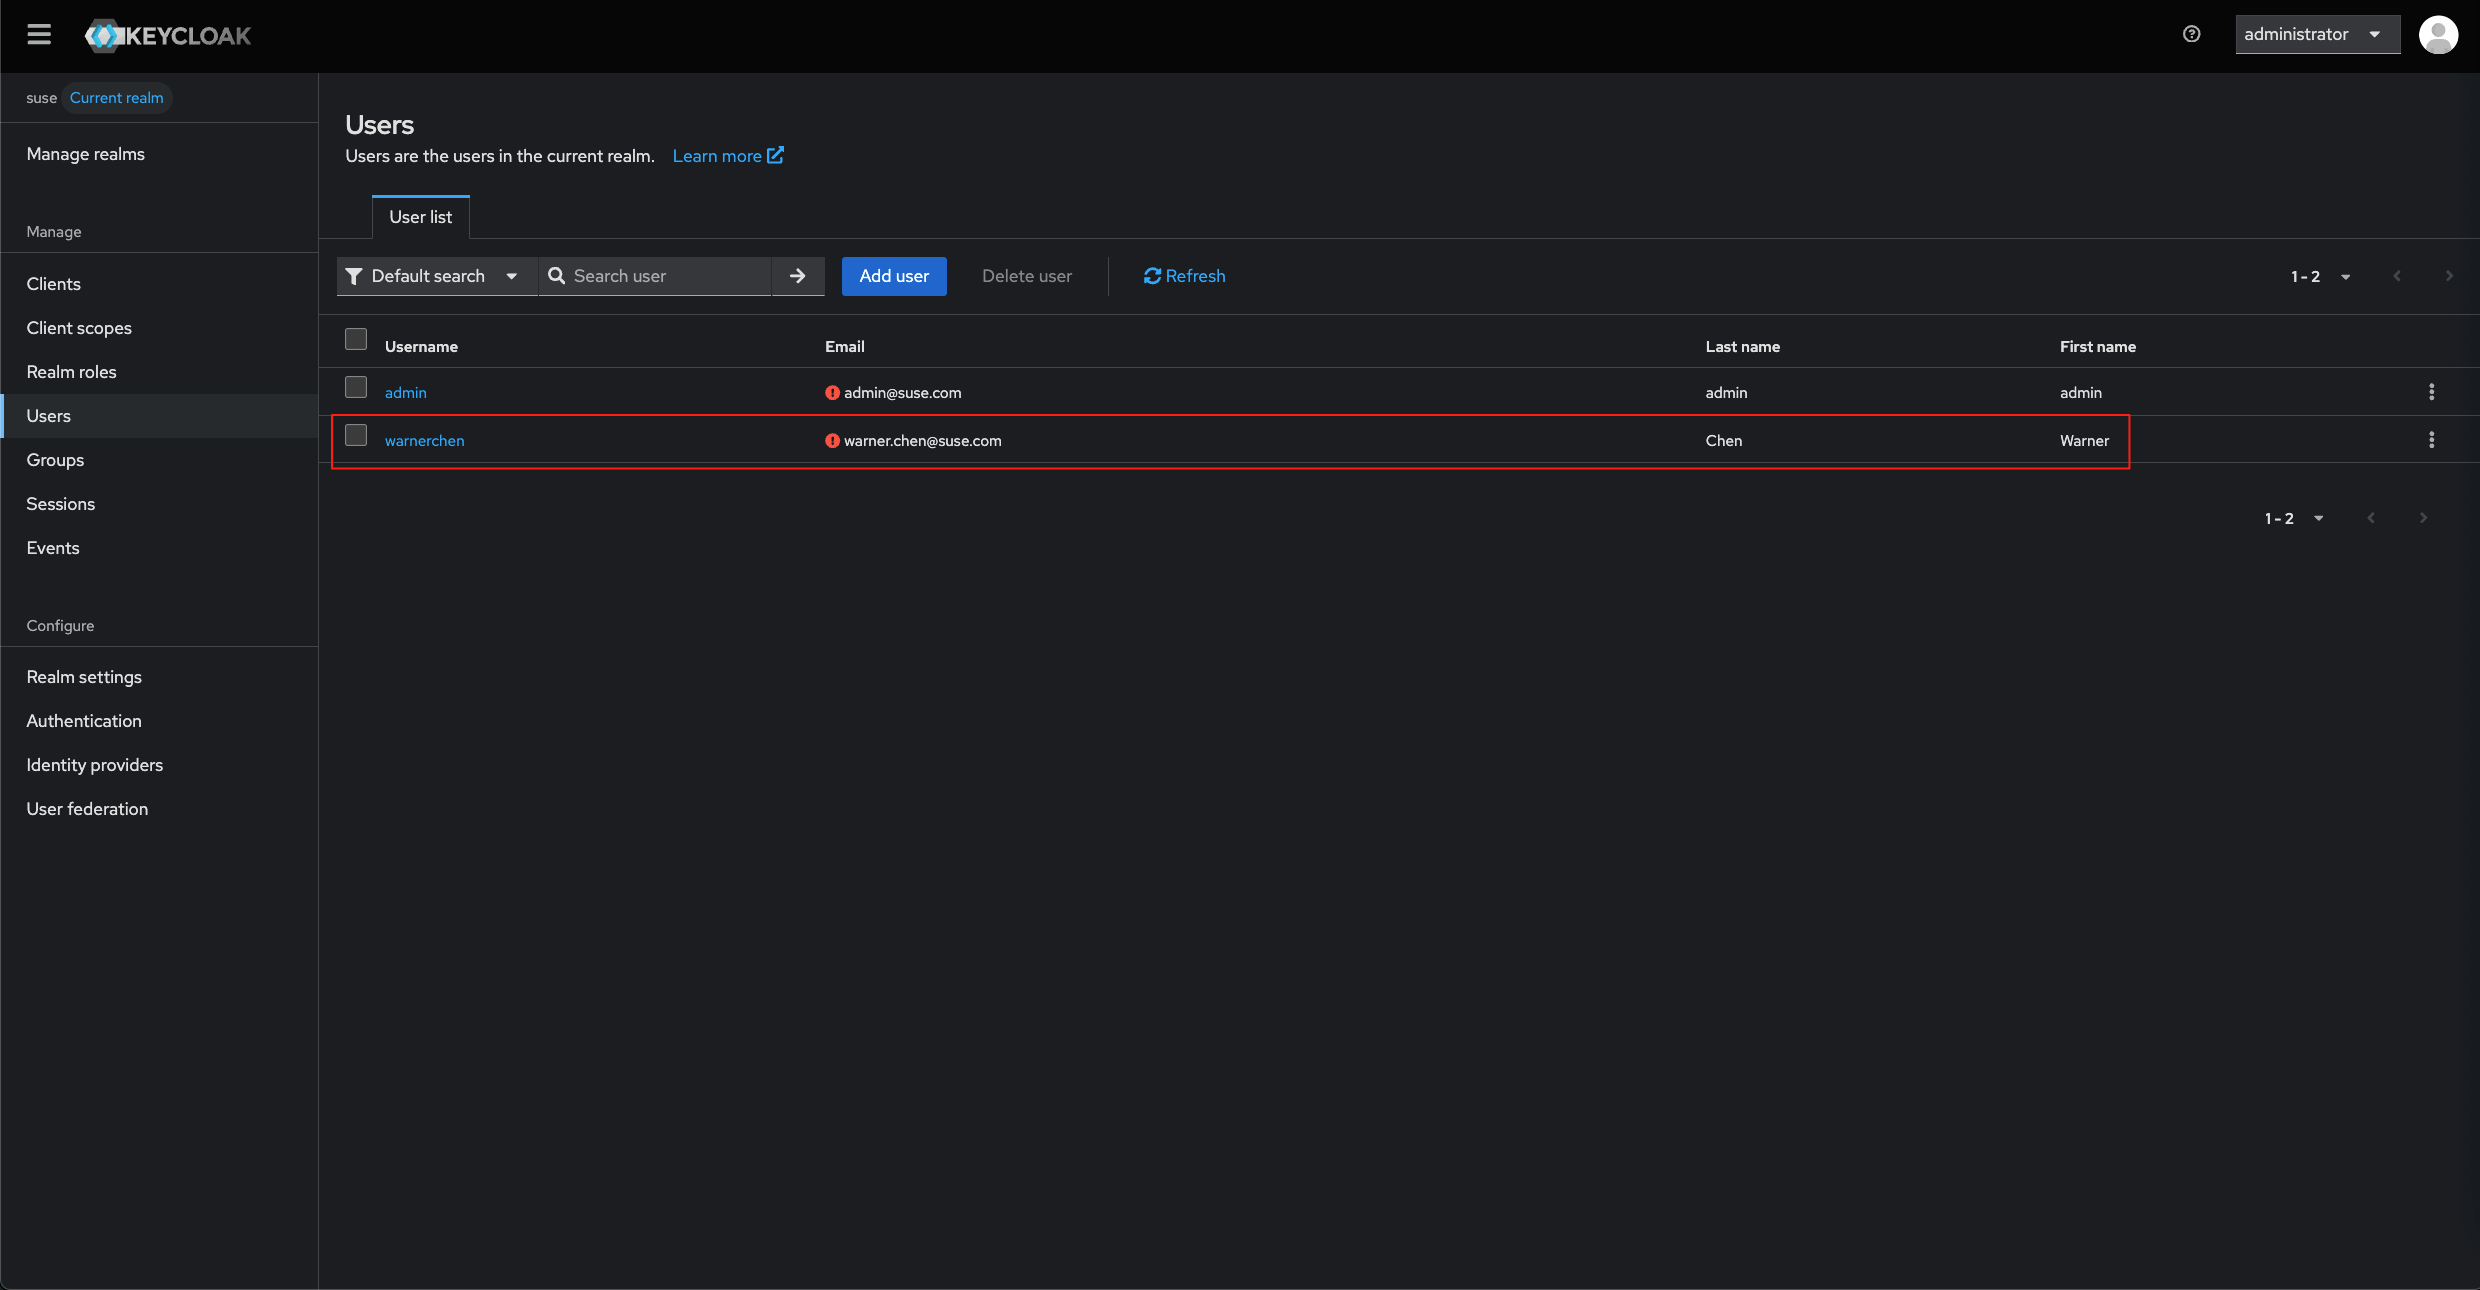The height and width of the screenshot is (1290, 2480).
Task: Click the Keycloak logo
Action: tap(168, 36)
